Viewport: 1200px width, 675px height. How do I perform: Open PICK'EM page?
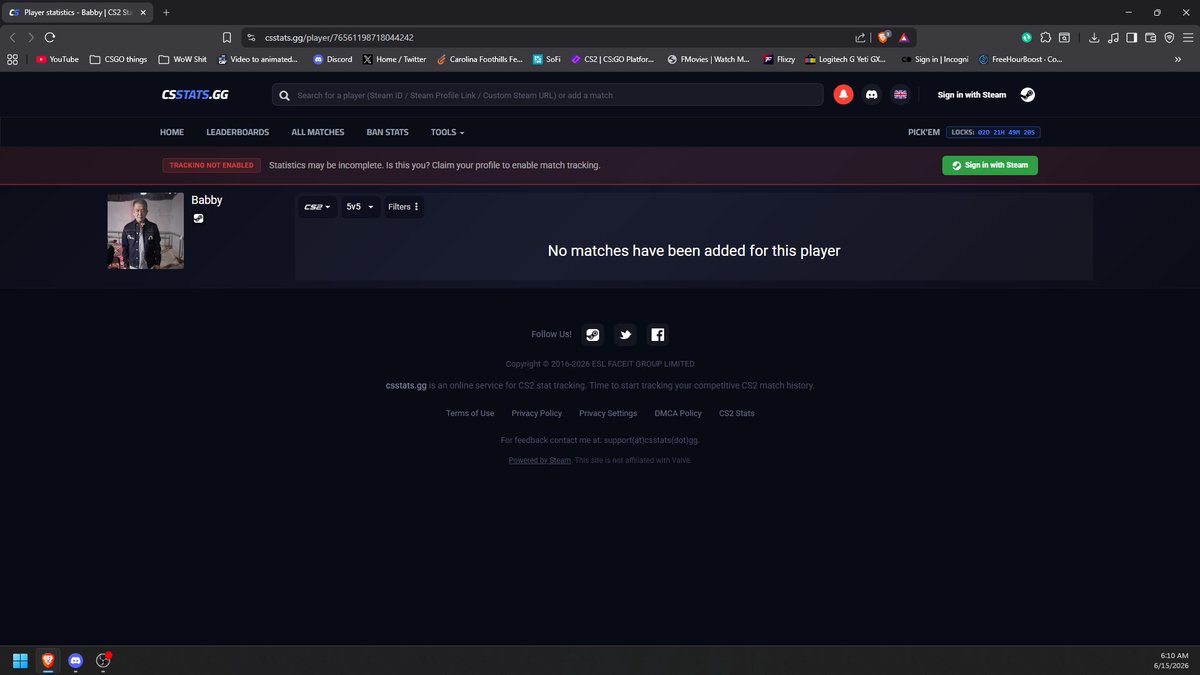[x=924, y=132]
